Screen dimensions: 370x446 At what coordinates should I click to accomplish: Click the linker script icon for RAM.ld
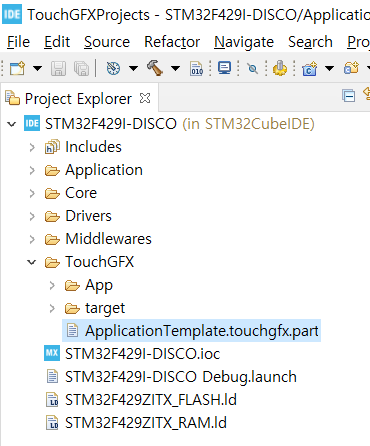coord(52,423)
